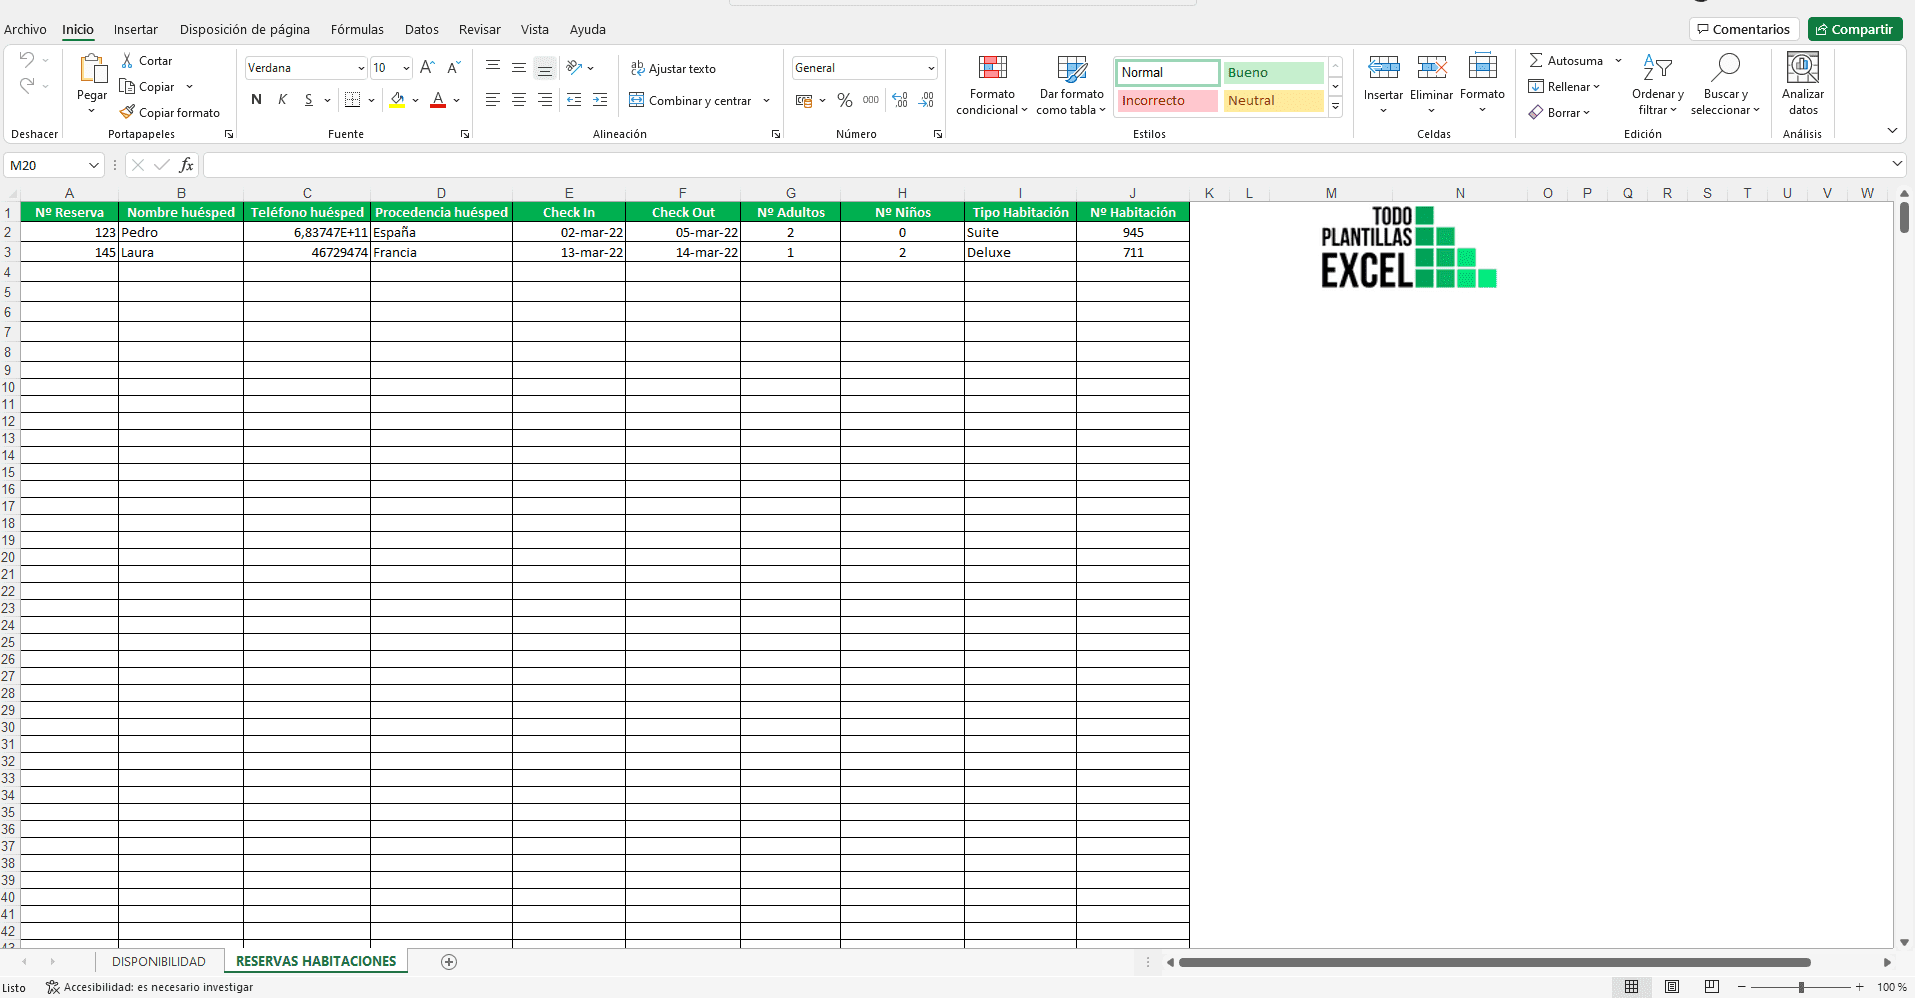1915x998 pixels.
Task: Switch to the Fórmulas ribbon tab
Action: click(x=357, y=29)
